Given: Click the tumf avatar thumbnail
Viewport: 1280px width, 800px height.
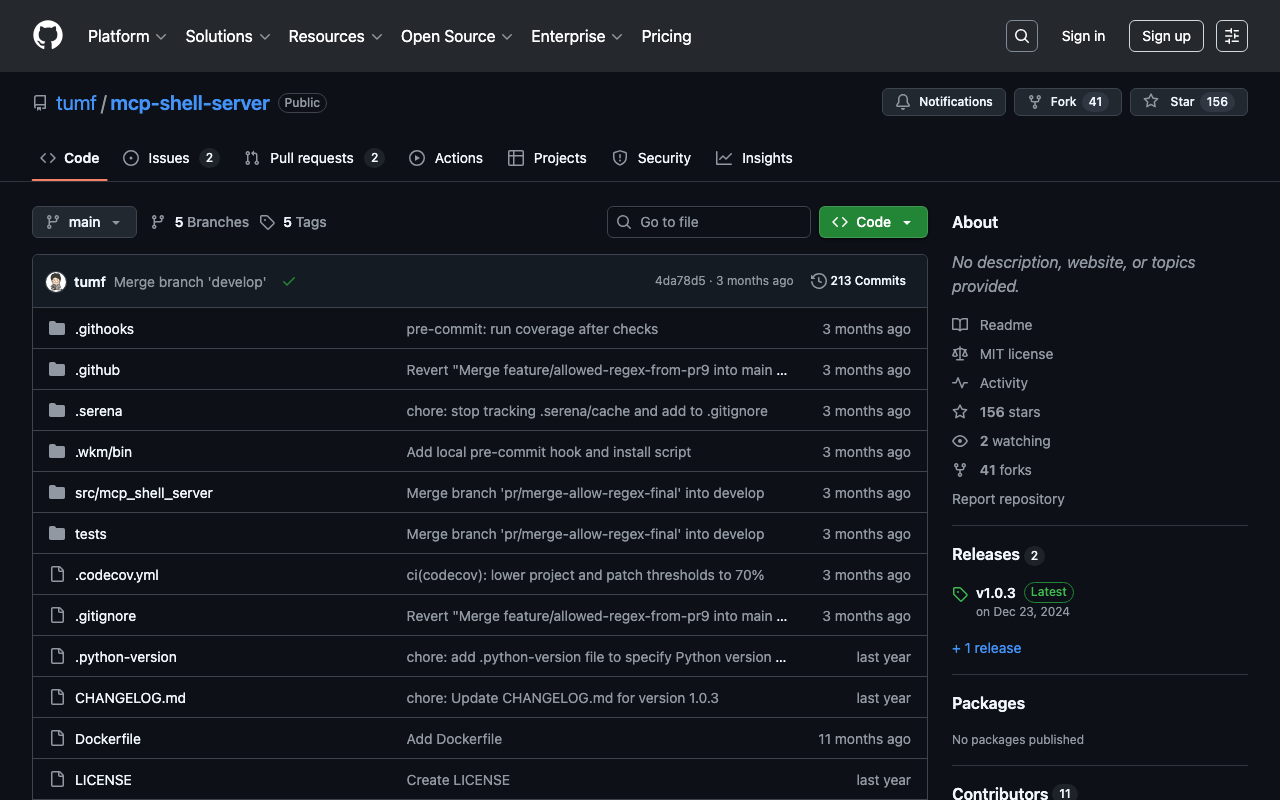Looking at the screenshot, I should pyautogui.click(x=56, y=282).
